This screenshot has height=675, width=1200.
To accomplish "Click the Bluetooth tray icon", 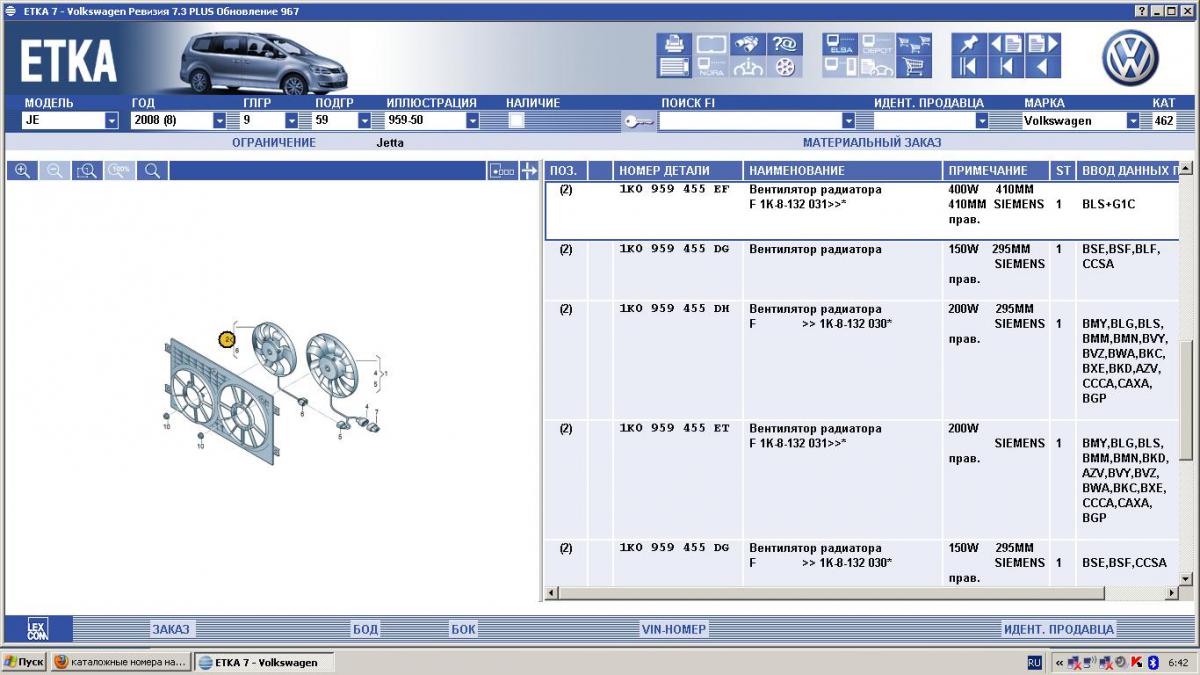I will click(x=1151, y=662).
